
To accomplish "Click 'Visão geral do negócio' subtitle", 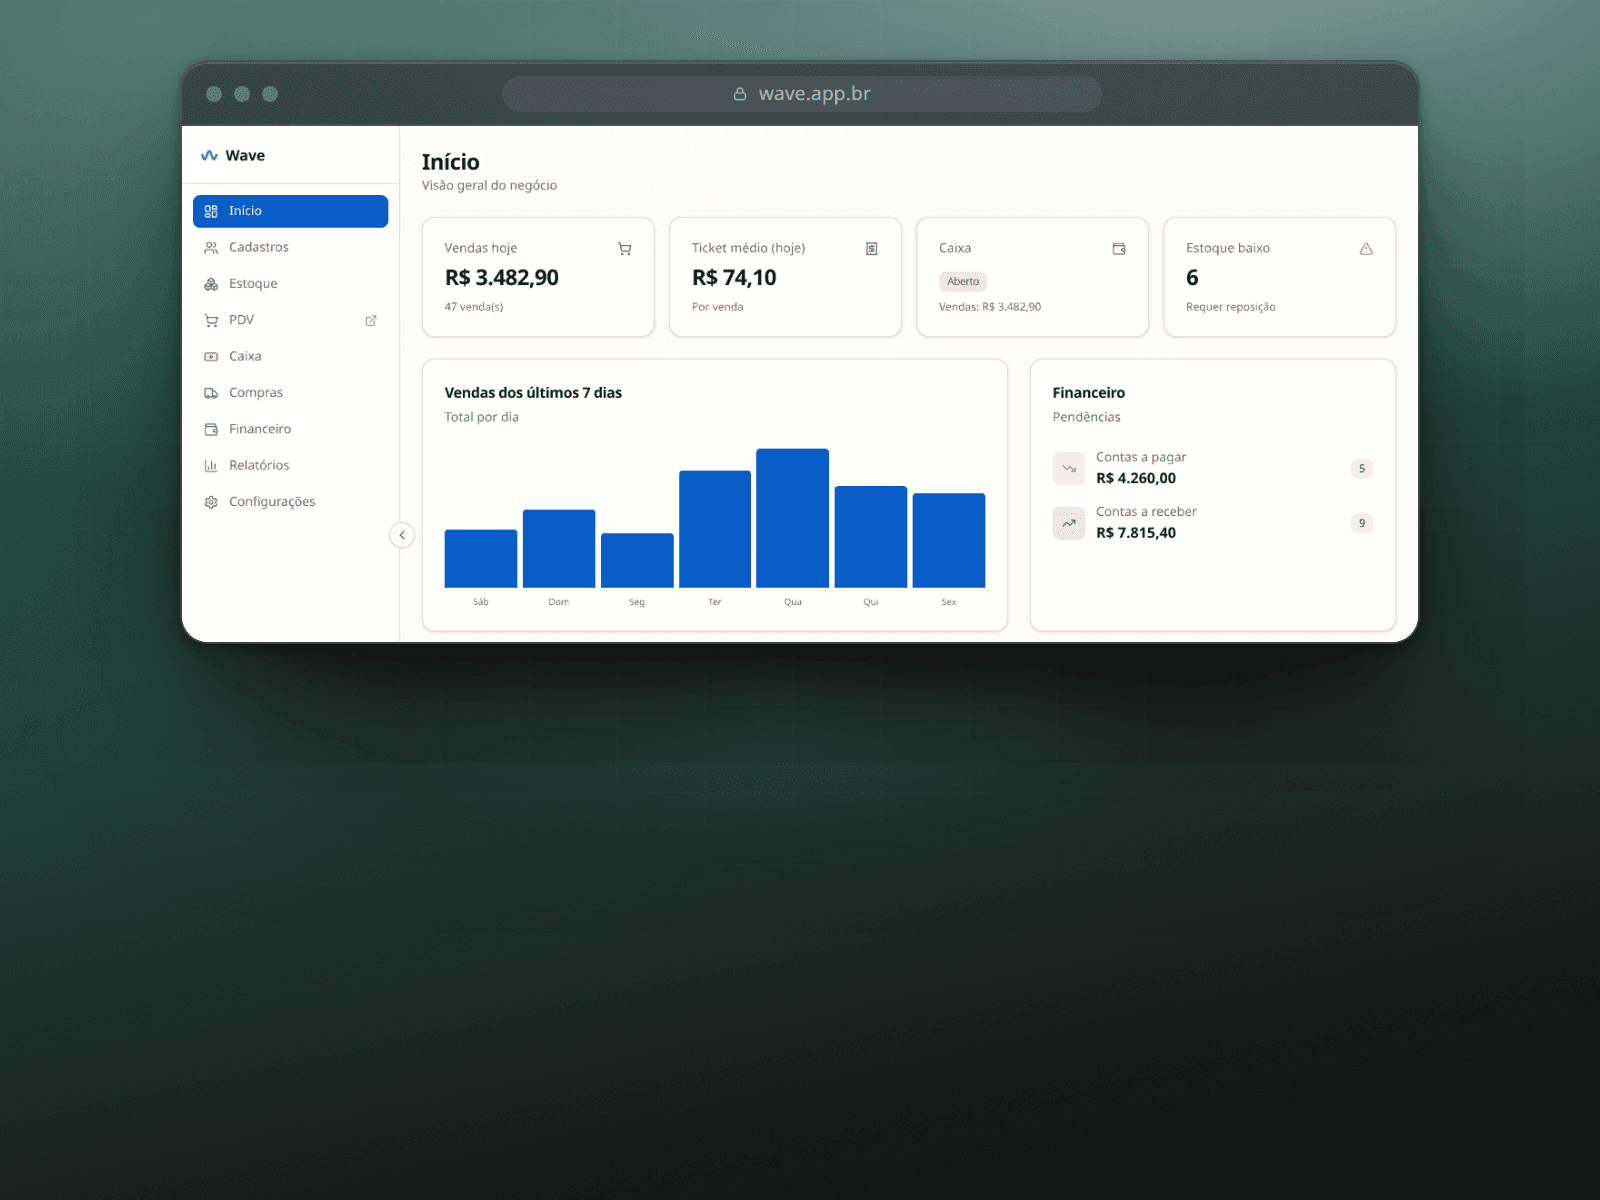I will 489,185.
